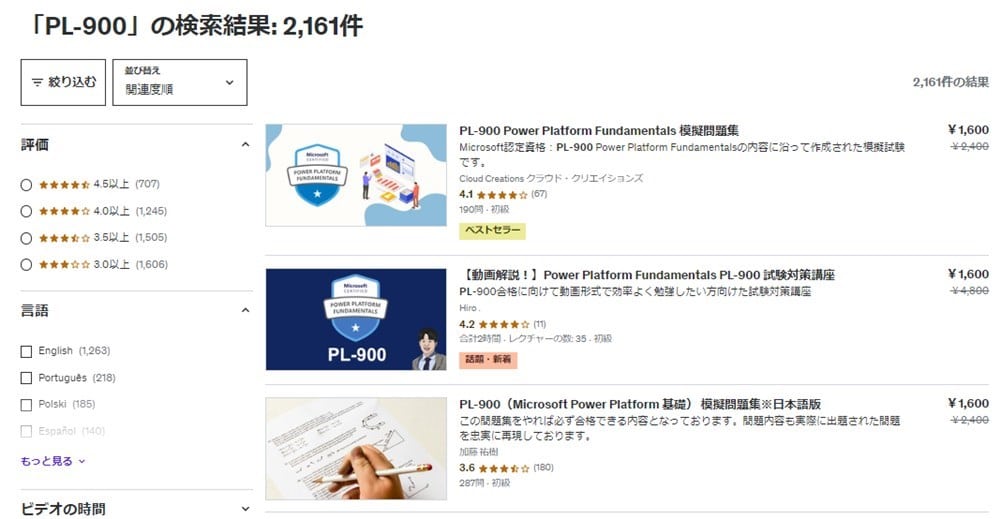This screenshot has height=519, width=1000.
Task: Check the Polski language checkbox
Action: coord(26,405)
